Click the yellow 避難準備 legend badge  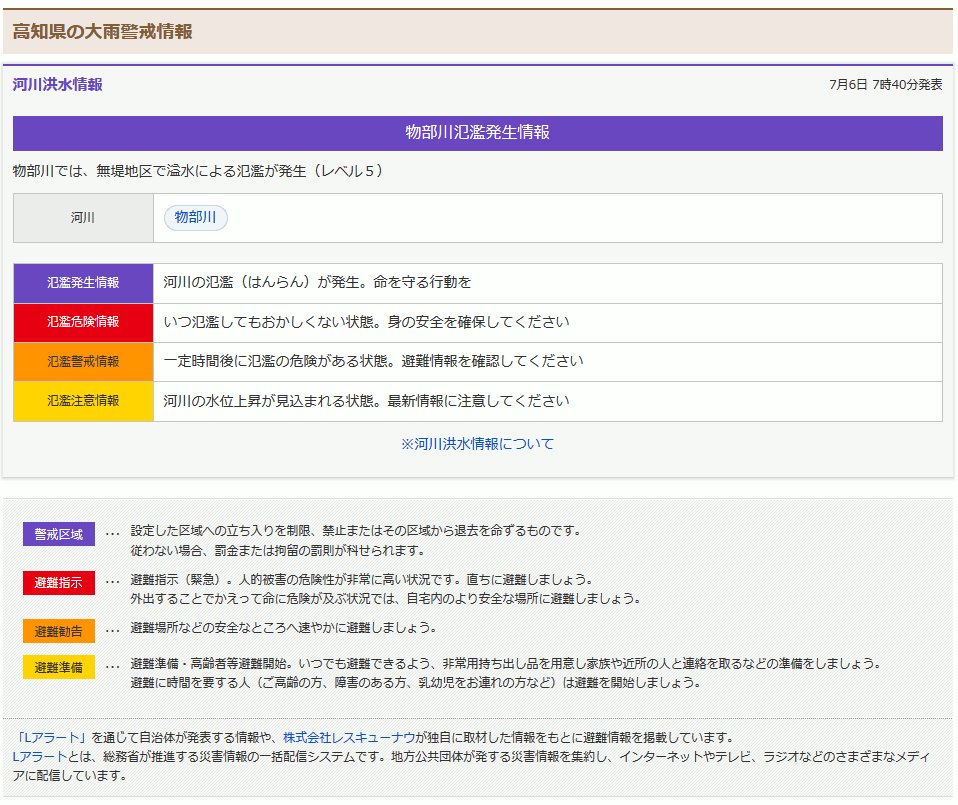59,667
